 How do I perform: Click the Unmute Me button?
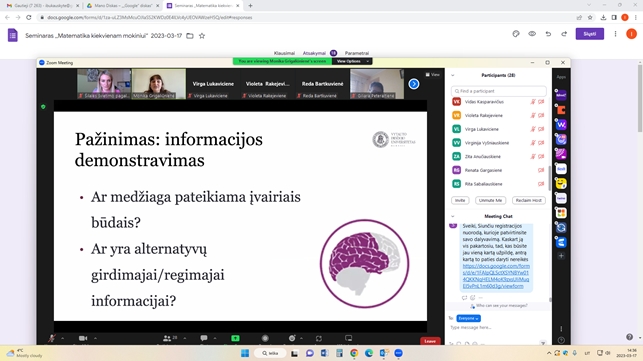[x=490, y=200]
